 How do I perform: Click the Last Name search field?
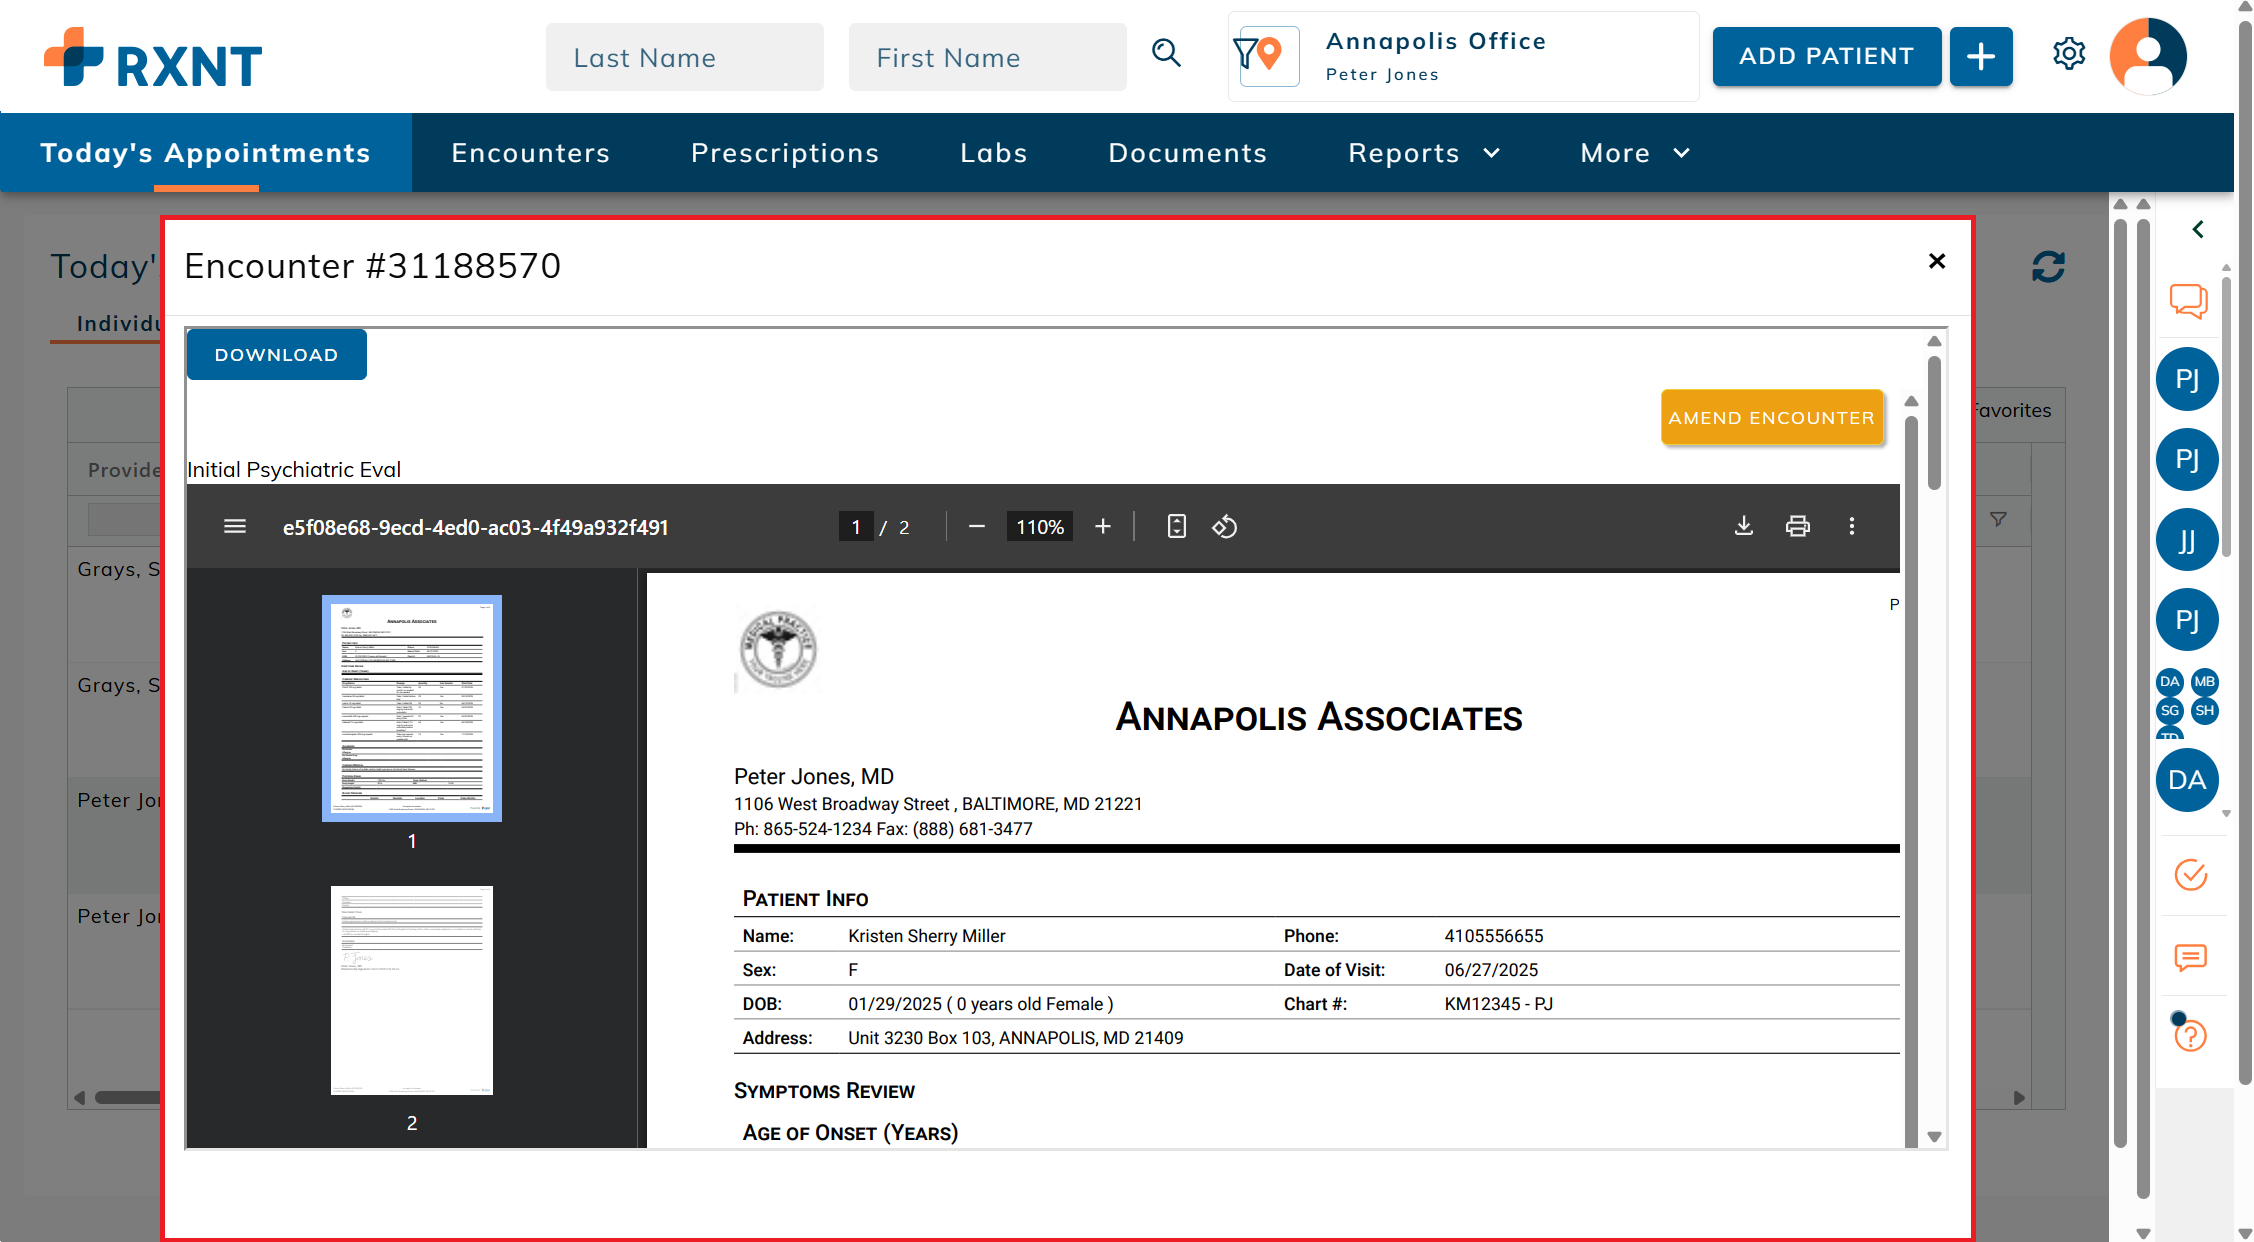click(x=684, y=58)
